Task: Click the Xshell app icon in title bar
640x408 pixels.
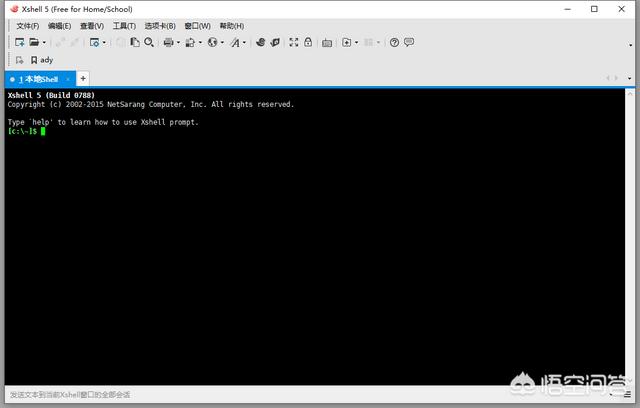Action: tap(14, 9)
